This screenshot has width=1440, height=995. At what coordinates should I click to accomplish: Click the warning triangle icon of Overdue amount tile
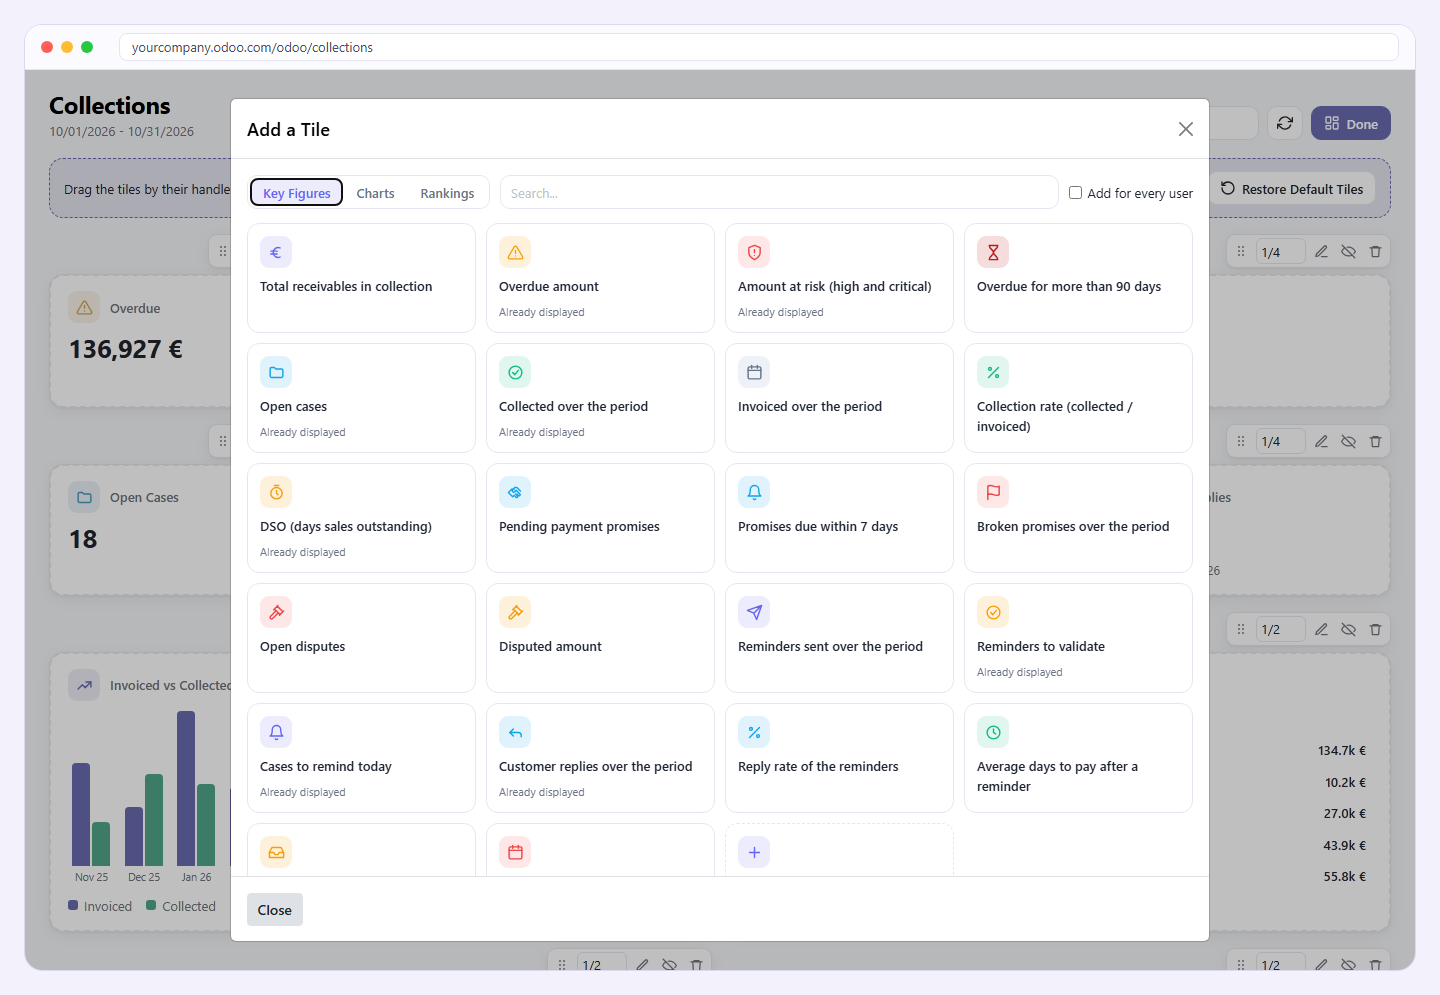(515, 252)
